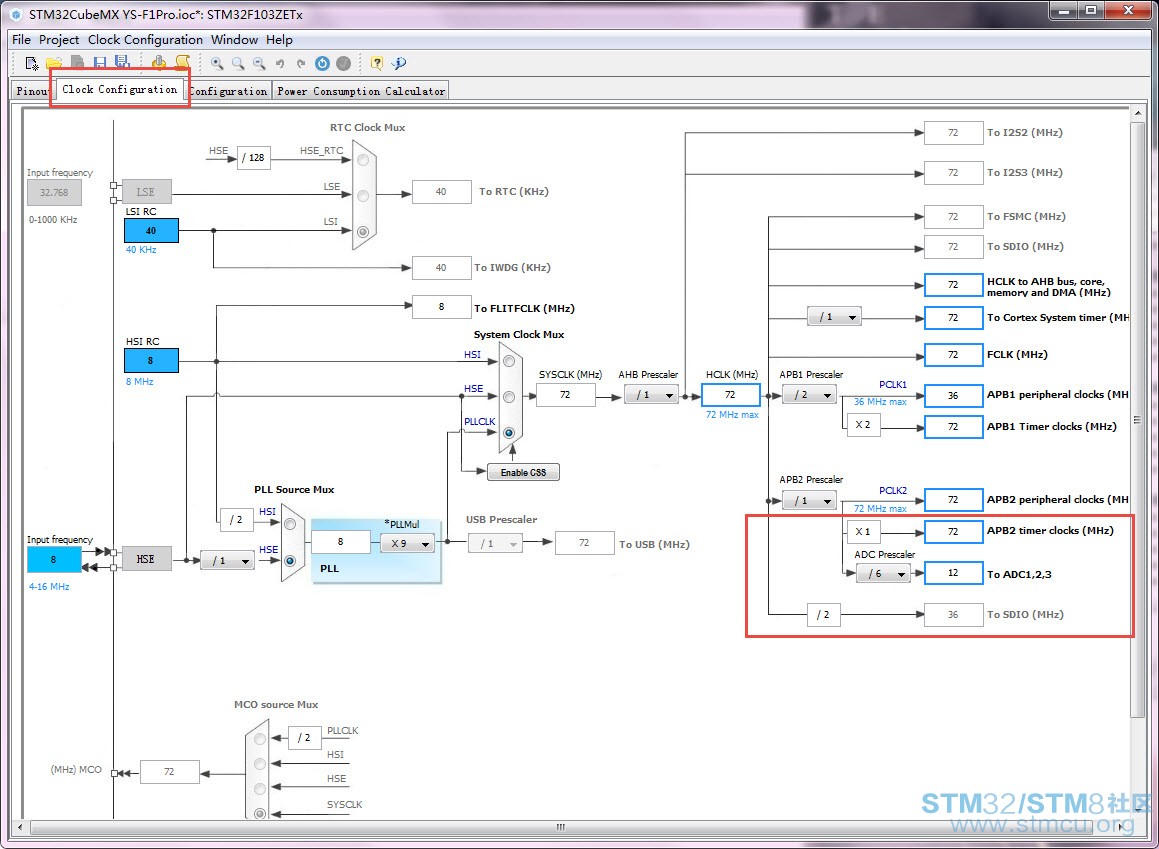Open the USB Prescaler dropdown
Image resolution: width=1159 pixels, height=849 pixels.
495,544
